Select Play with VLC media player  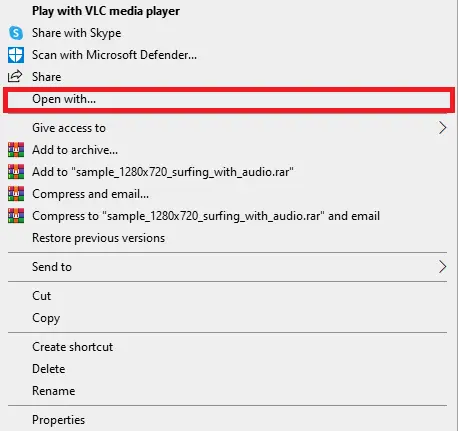106,11
